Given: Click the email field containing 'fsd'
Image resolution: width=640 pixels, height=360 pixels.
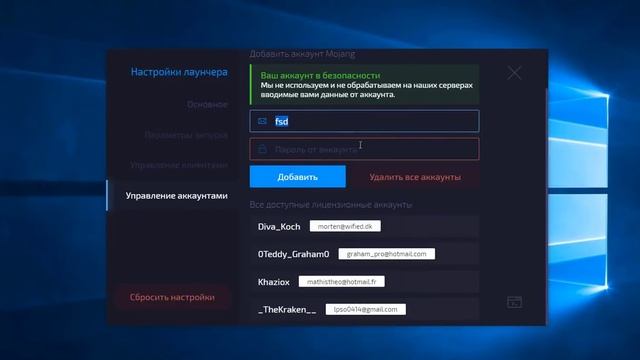Looking at the screenshot, I should (364, 121).
